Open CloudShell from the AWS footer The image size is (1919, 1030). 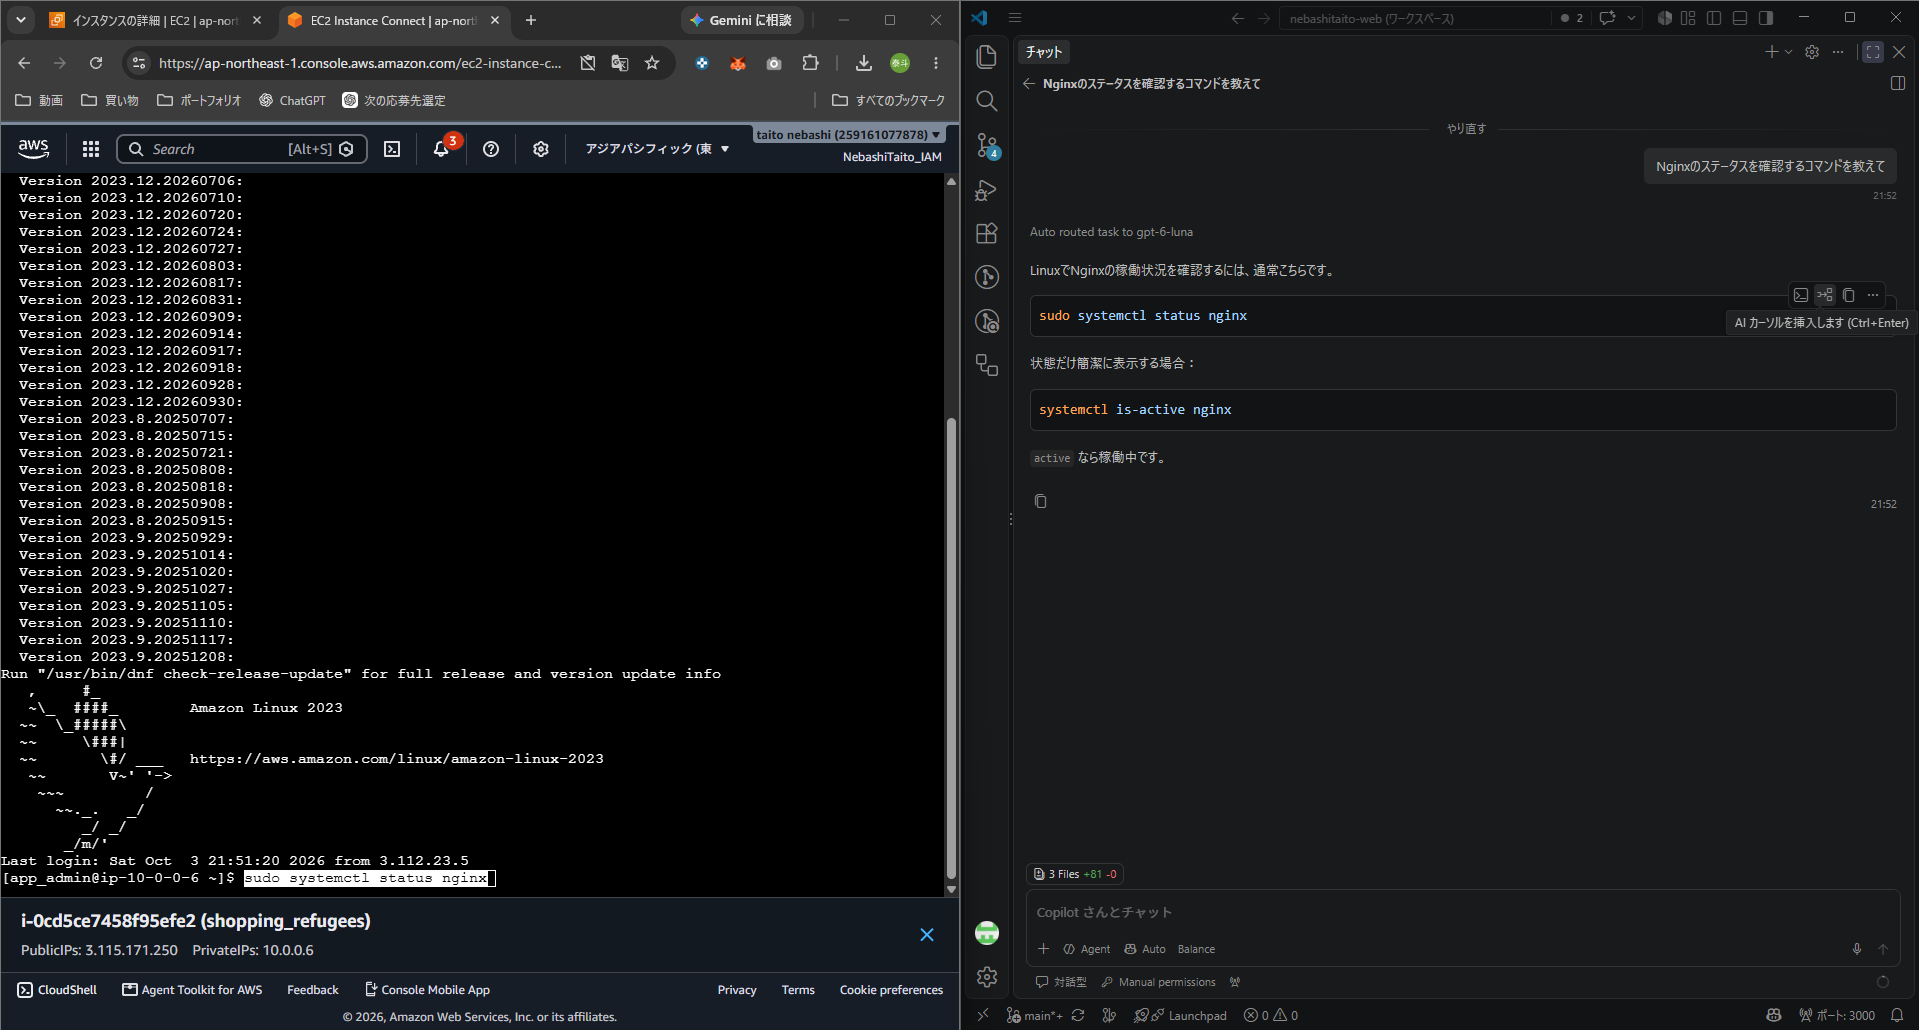click(57, 990)
